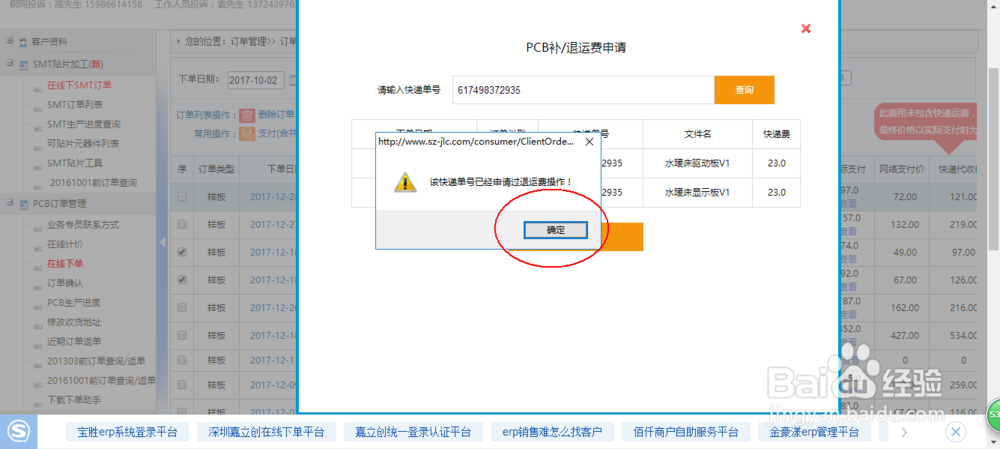Image resolution: width=1000 pixels, height=449 pixels.
Task: Expand the 客户资料 tree node
Action: [10, 41]
